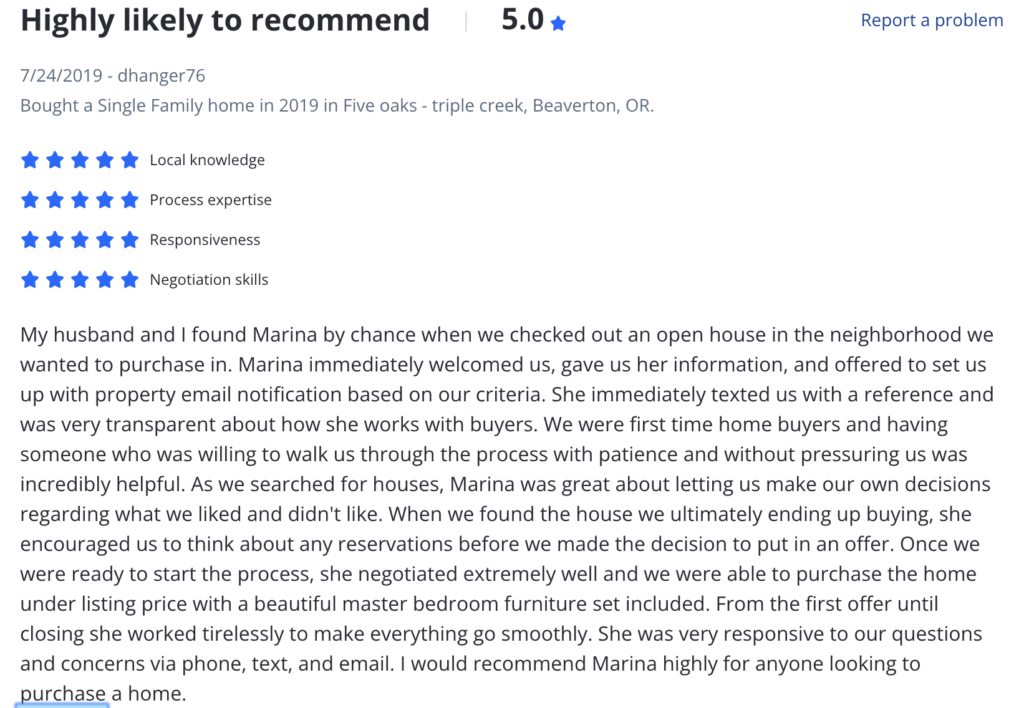
Task: Click the Bought a Single Family home line
Action: 337,106
